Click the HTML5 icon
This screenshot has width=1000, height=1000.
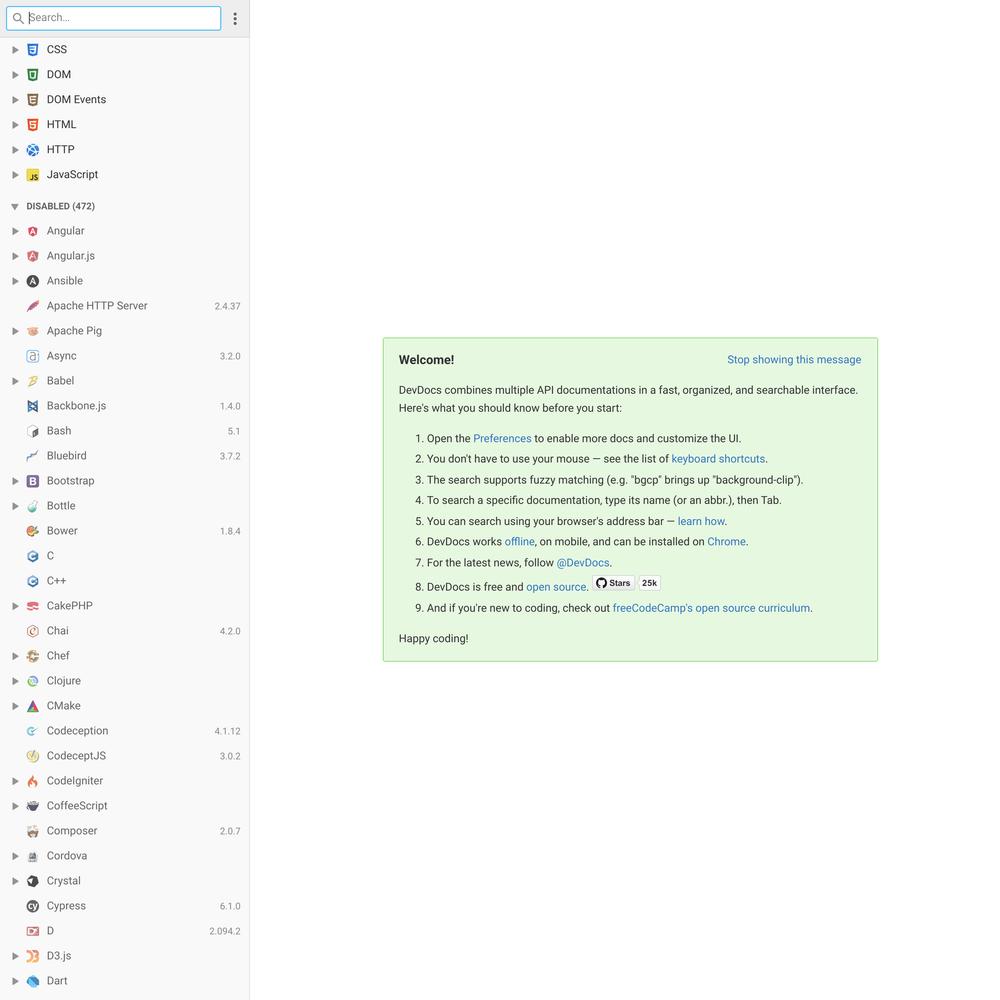coord(33,124)
